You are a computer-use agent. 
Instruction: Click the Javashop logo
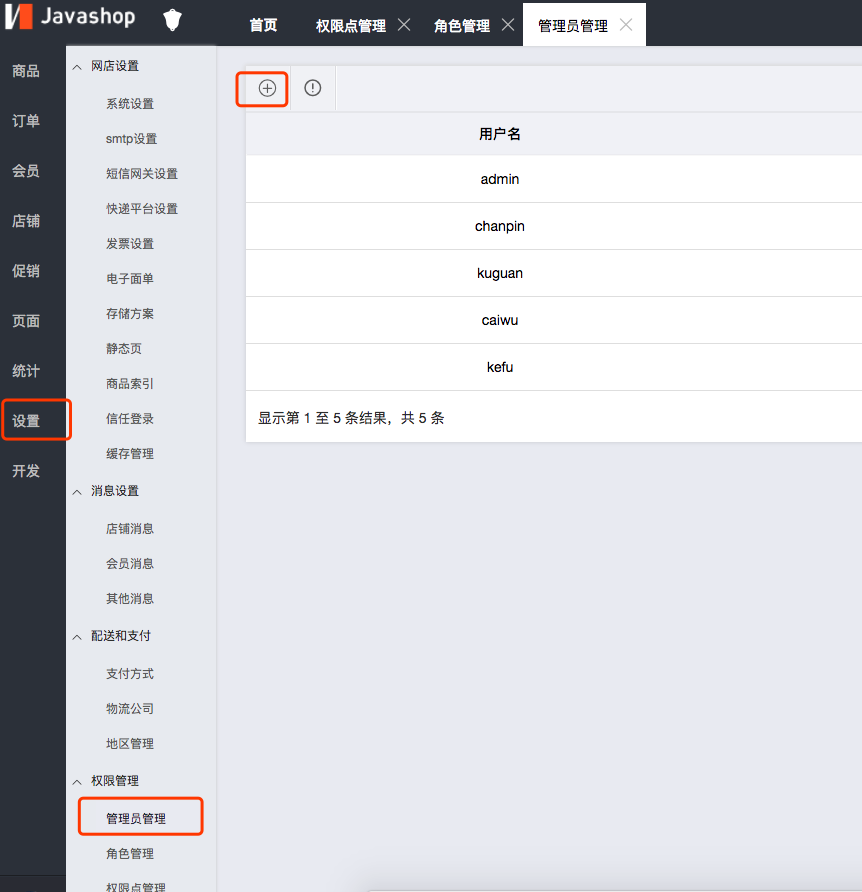[x=71, y=16]
